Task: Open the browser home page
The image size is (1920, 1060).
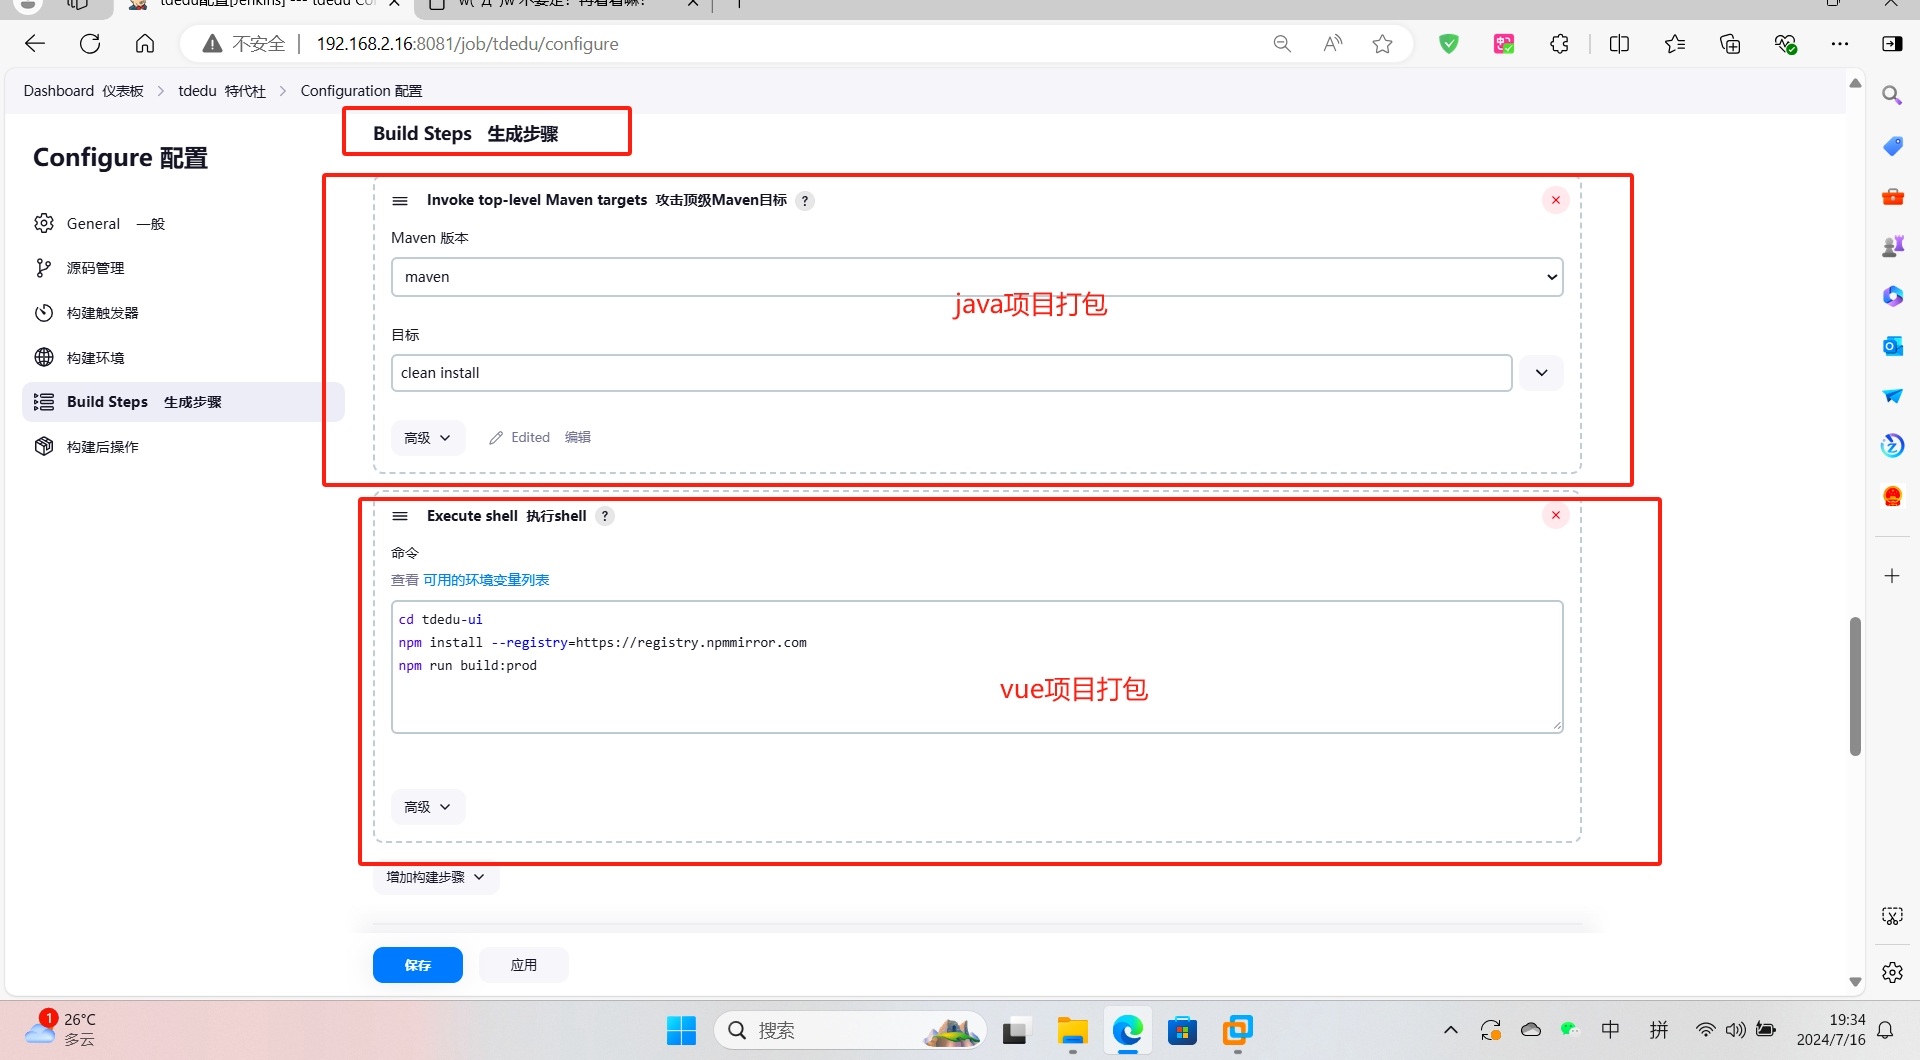Action: tap(145, 43)
